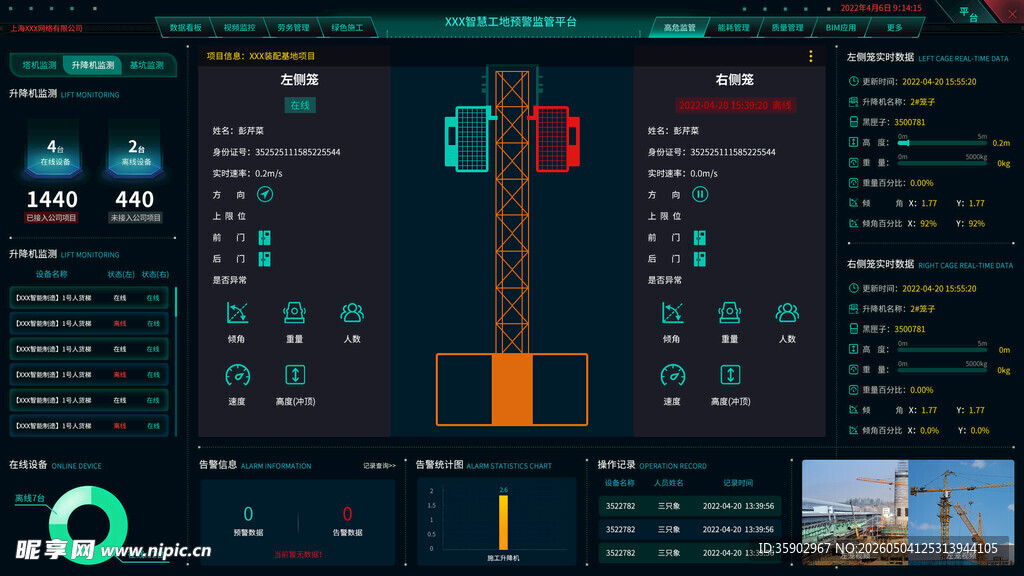Select right cage 倾角 icon
The image size is (1024, 576).
click(672, 313)
